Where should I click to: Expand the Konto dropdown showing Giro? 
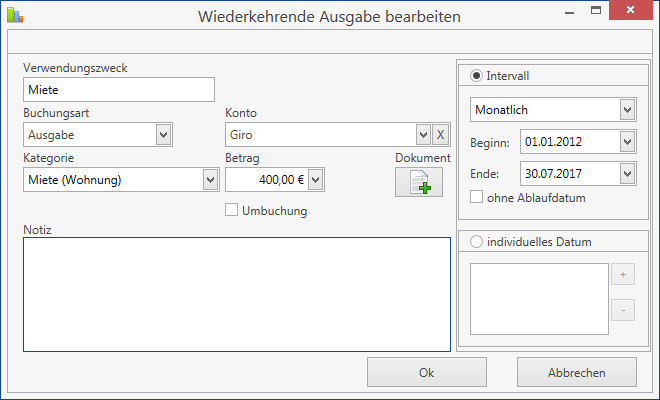coord(423,135)
